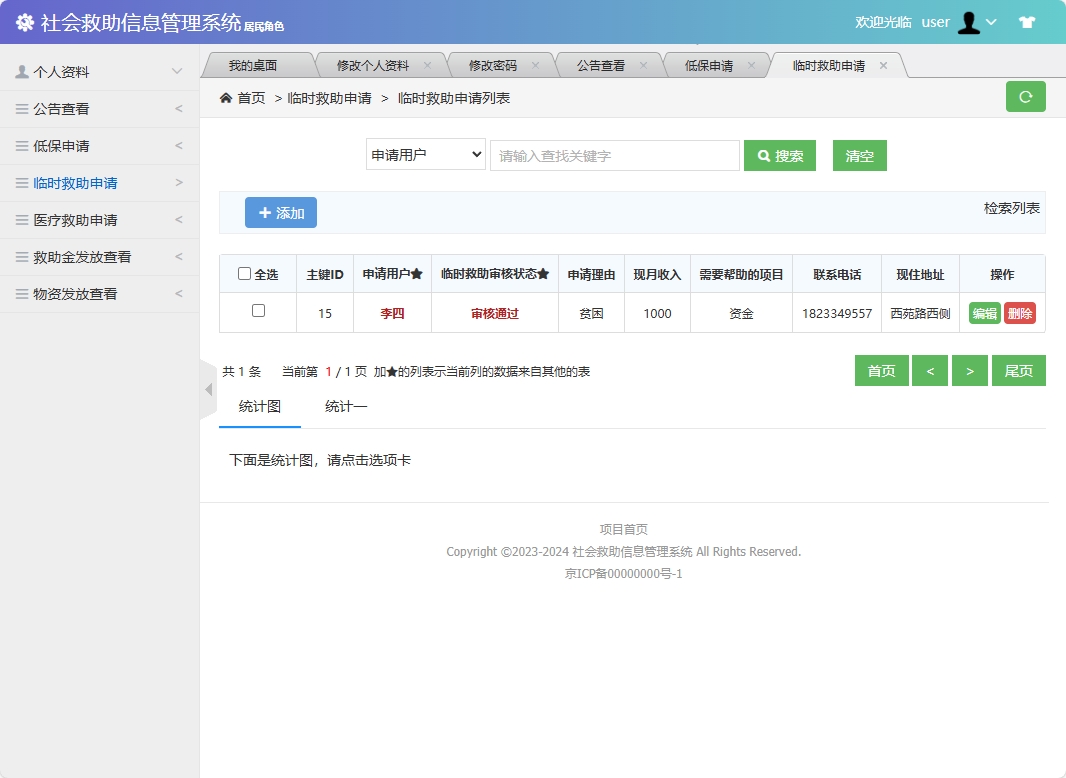Screen dimensions: 1066x778
Task: Open the 统计一 tab below the table
Action: (x=345, y=407)
